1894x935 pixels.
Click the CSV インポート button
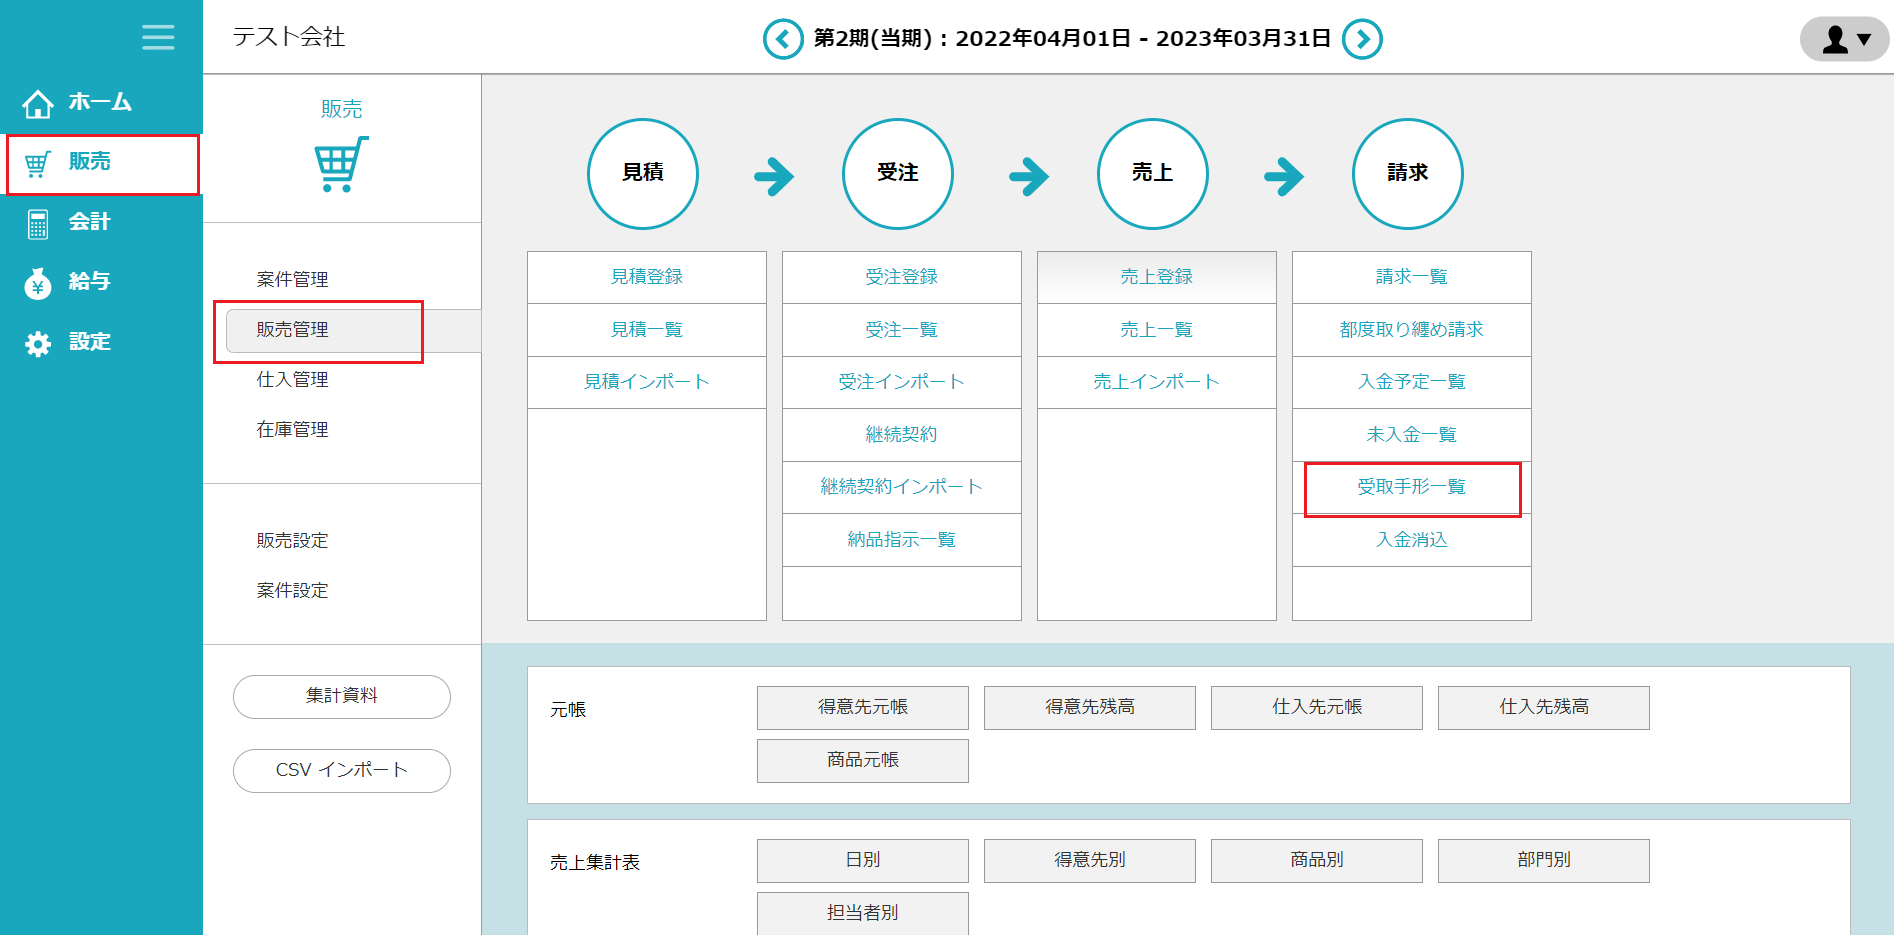[x=342, y=770]
